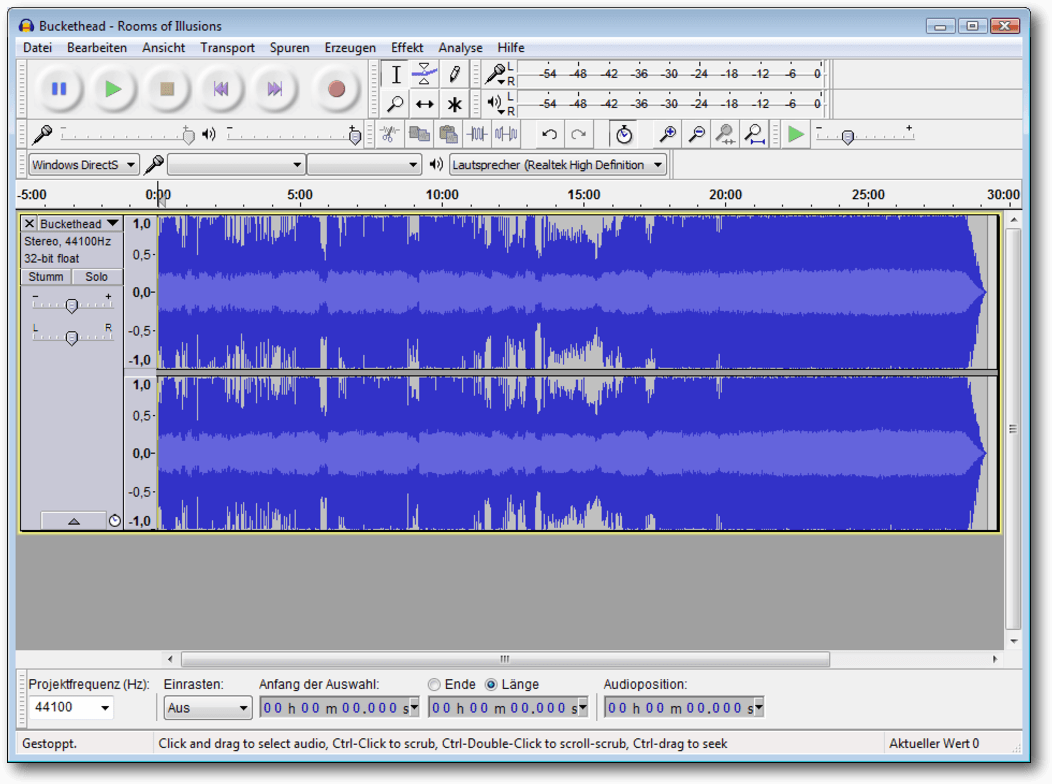Click the Pause playback button

(x=59, y=89)
